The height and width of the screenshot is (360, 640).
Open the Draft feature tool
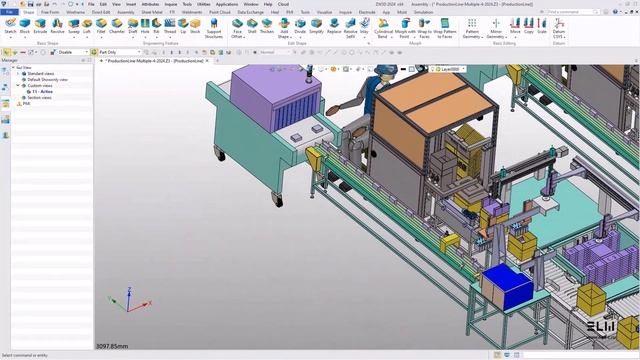click(x=133, y=26)
